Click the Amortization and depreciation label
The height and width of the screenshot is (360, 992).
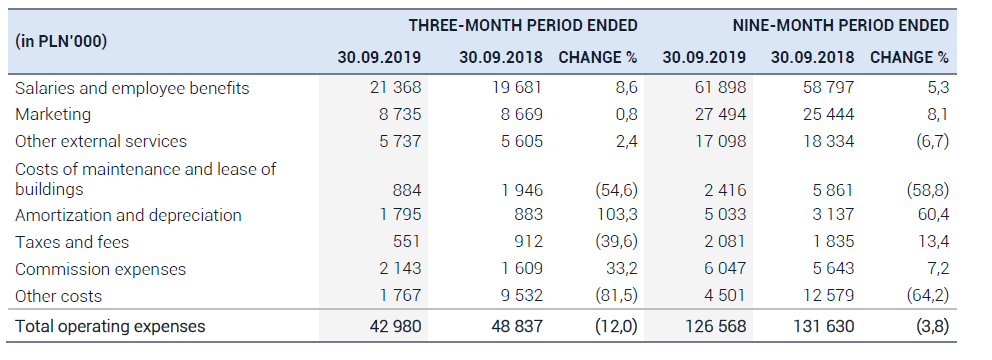click(128, 216)
